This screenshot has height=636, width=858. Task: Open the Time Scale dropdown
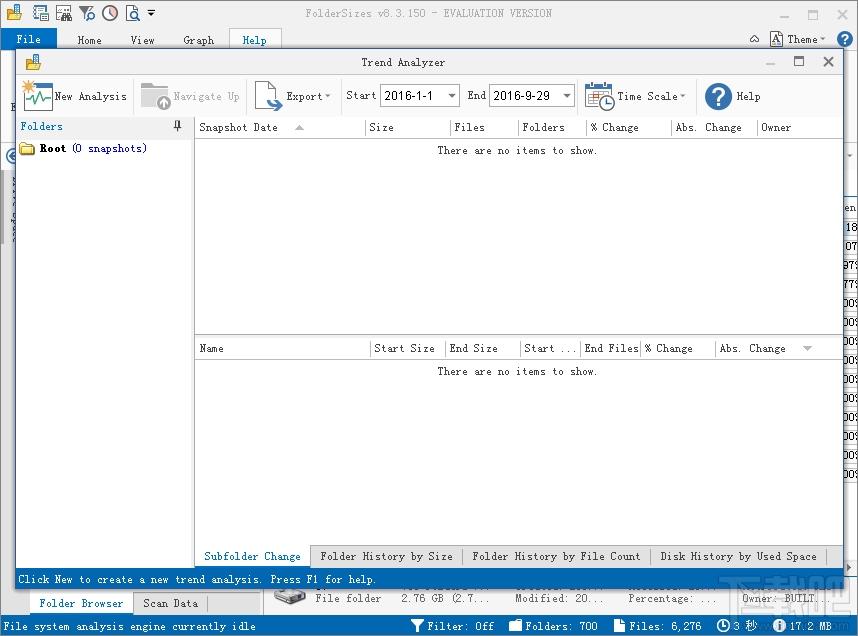click(x=651, y=96)
